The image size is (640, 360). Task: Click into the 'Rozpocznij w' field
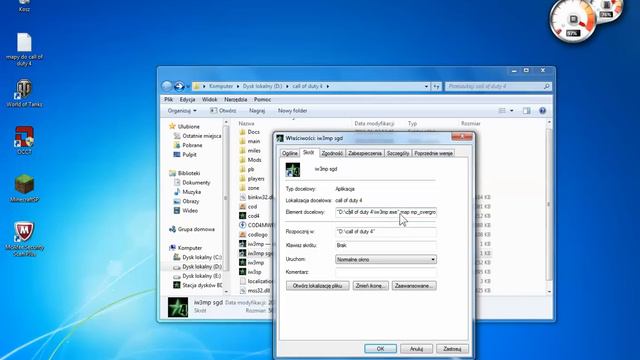(386, 231)
